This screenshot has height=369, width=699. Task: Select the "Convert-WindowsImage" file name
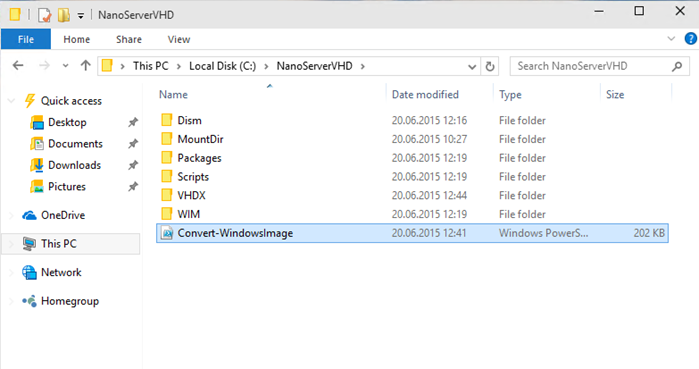click(x=235, y=233)
